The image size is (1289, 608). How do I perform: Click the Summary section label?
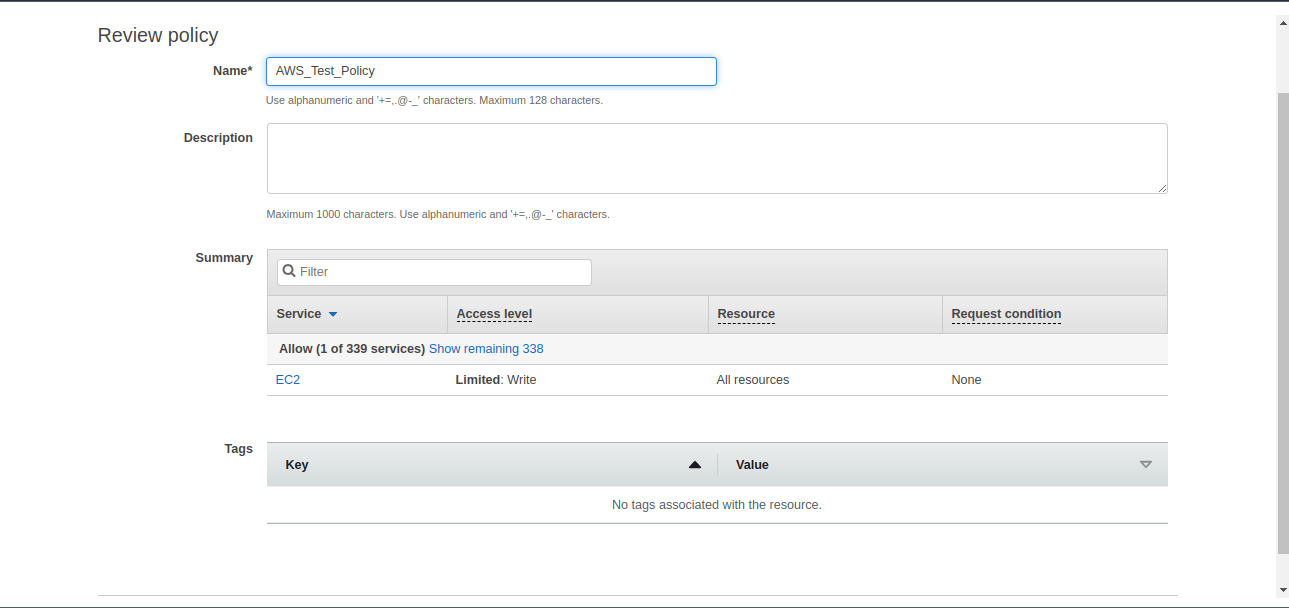click(x=224, y=258)
